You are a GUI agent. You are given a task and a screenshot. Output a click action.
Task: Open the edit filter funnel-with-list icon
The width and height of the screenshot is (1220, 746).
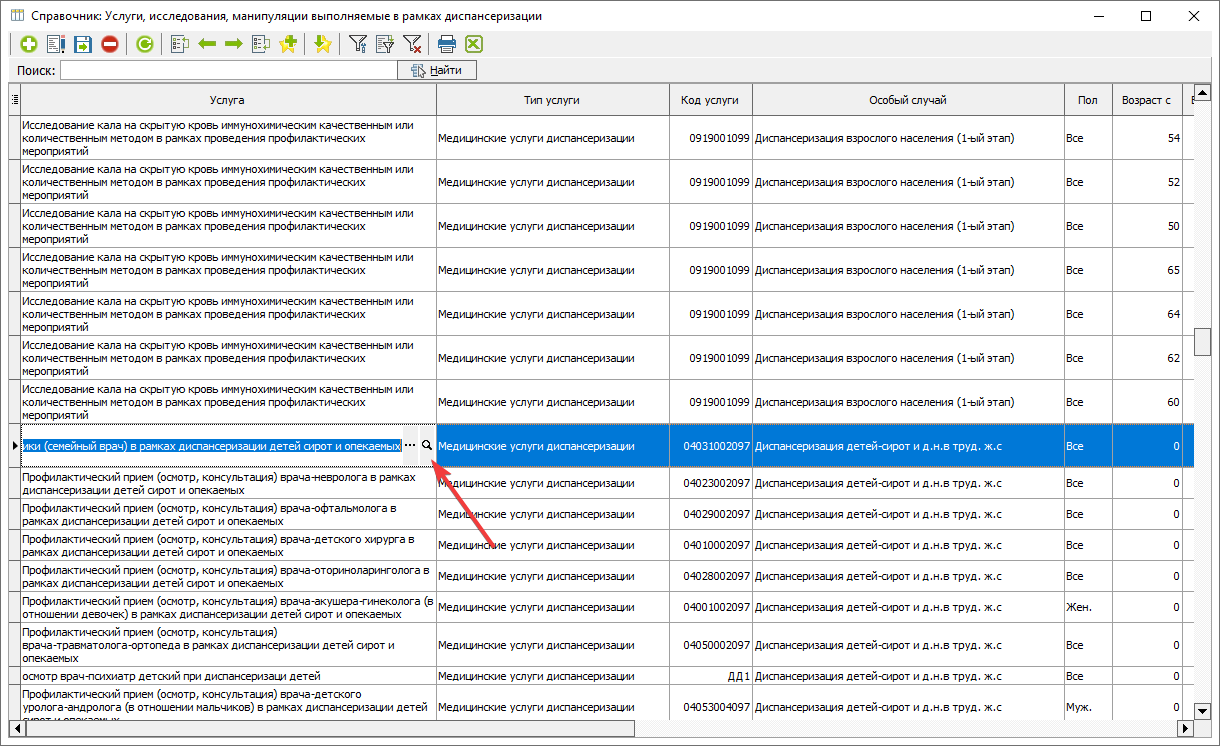[x=385, y=44]
